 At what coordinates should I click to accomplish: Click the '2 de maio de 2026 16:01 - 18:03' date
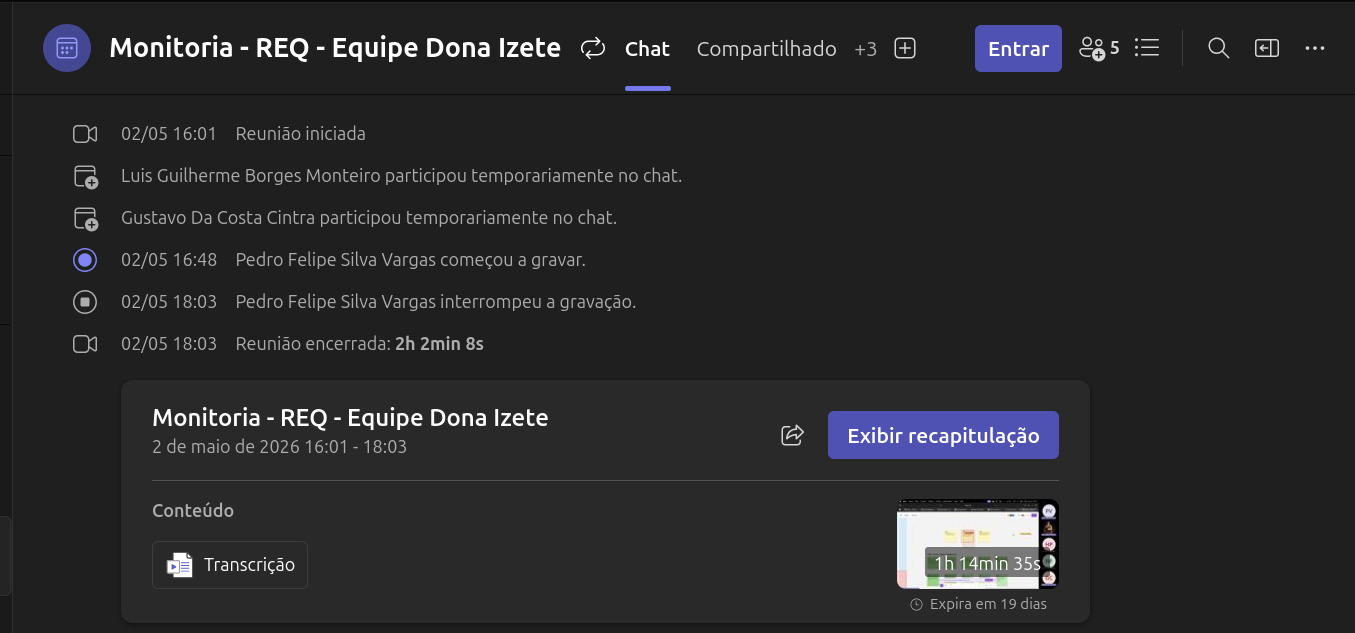coord(280,447)
